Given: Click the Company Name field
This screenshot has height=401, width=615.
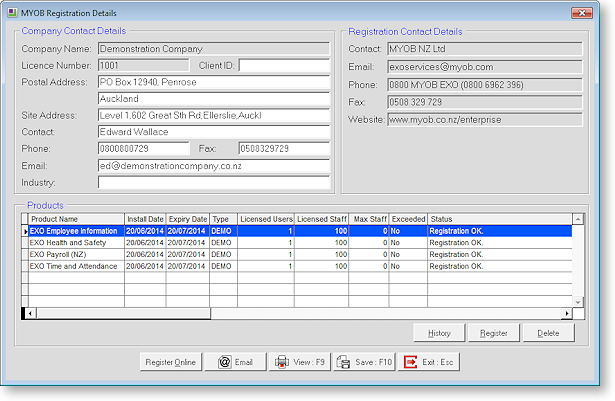Looking at the screenshot, I should pyautogui.click(x=214, y=49).
